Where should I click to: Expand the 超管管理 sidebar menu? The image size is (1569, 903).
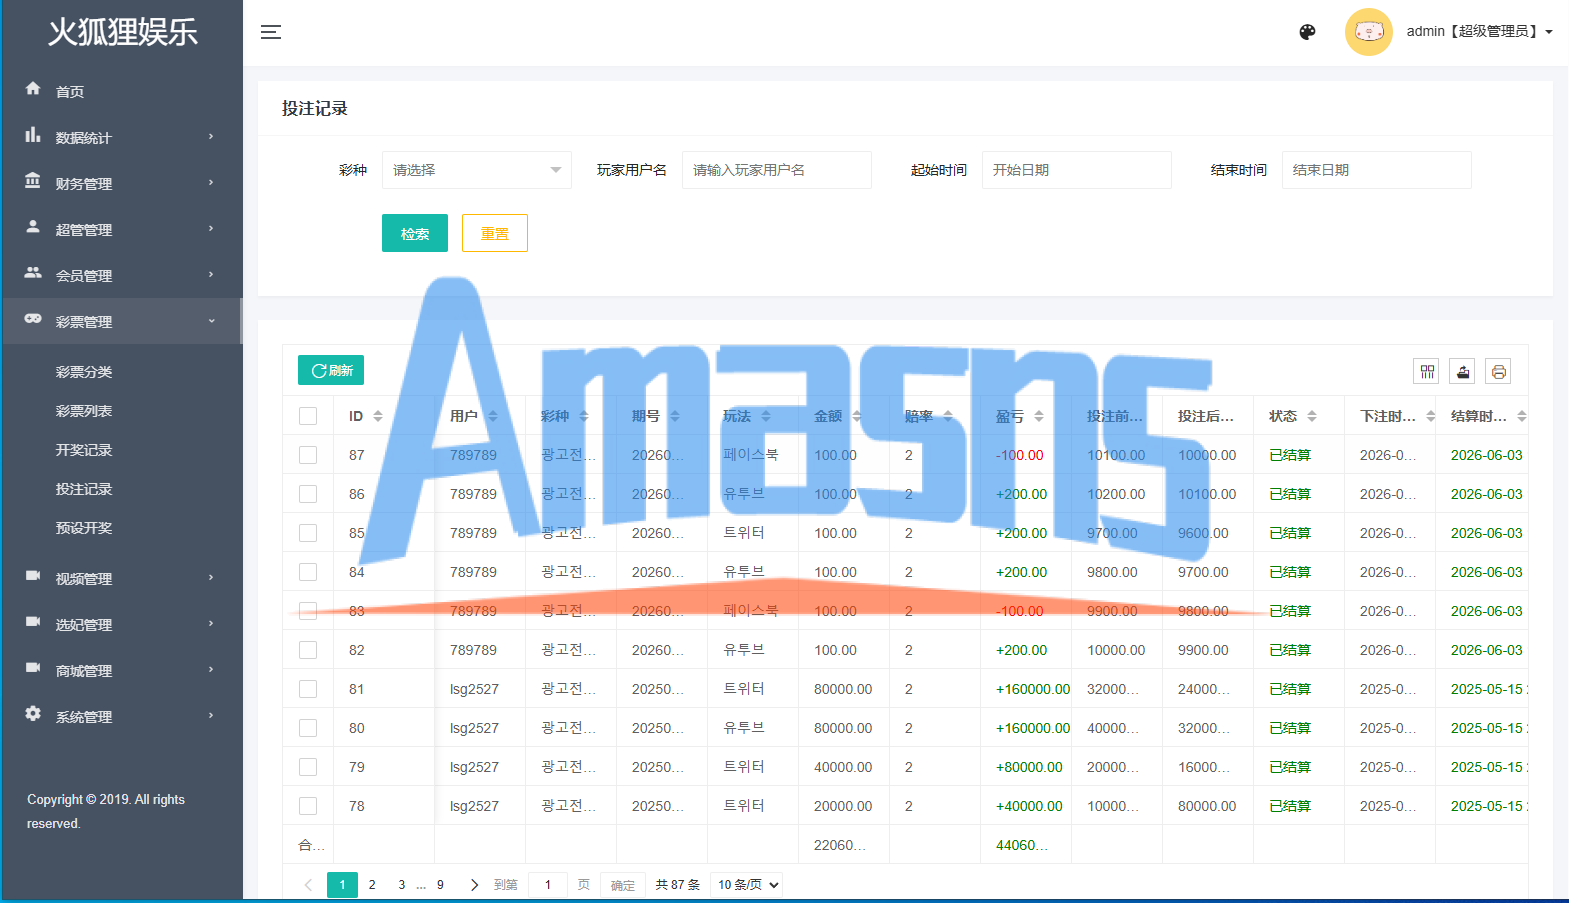(x=121, y=229)
